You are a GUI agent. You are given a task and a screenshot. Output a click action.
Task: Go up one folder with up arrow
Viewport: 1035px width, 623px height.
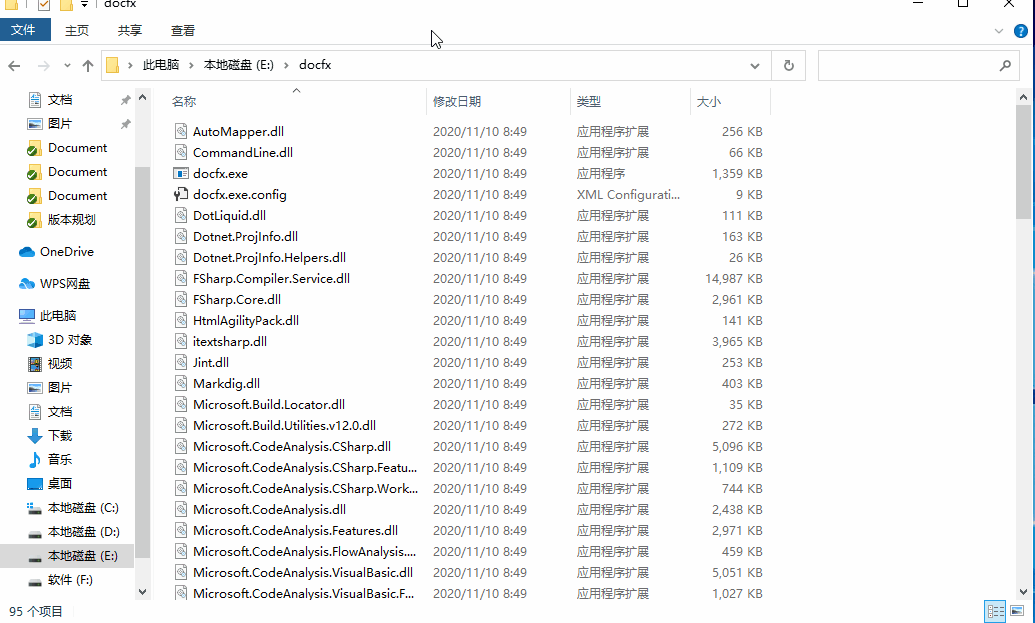[x=88, y=65]
